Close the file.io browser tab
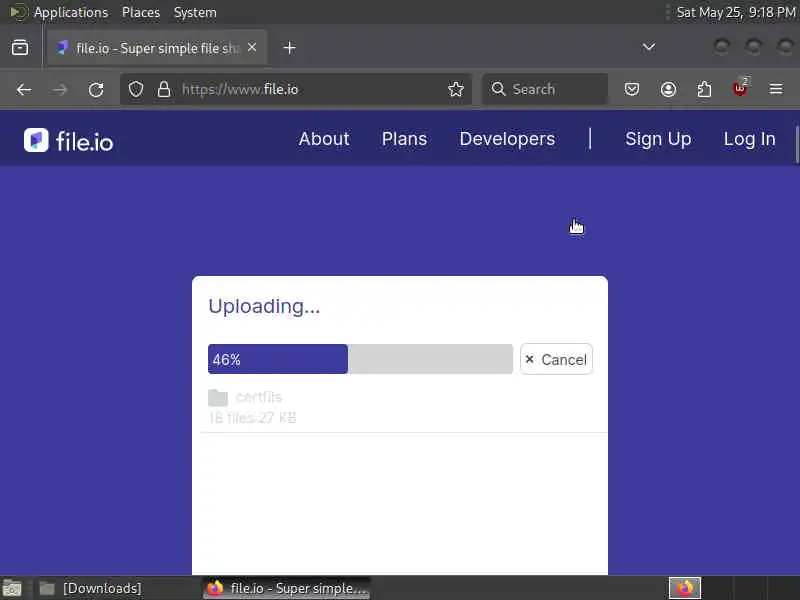800x600 pixels. (252, 47)
